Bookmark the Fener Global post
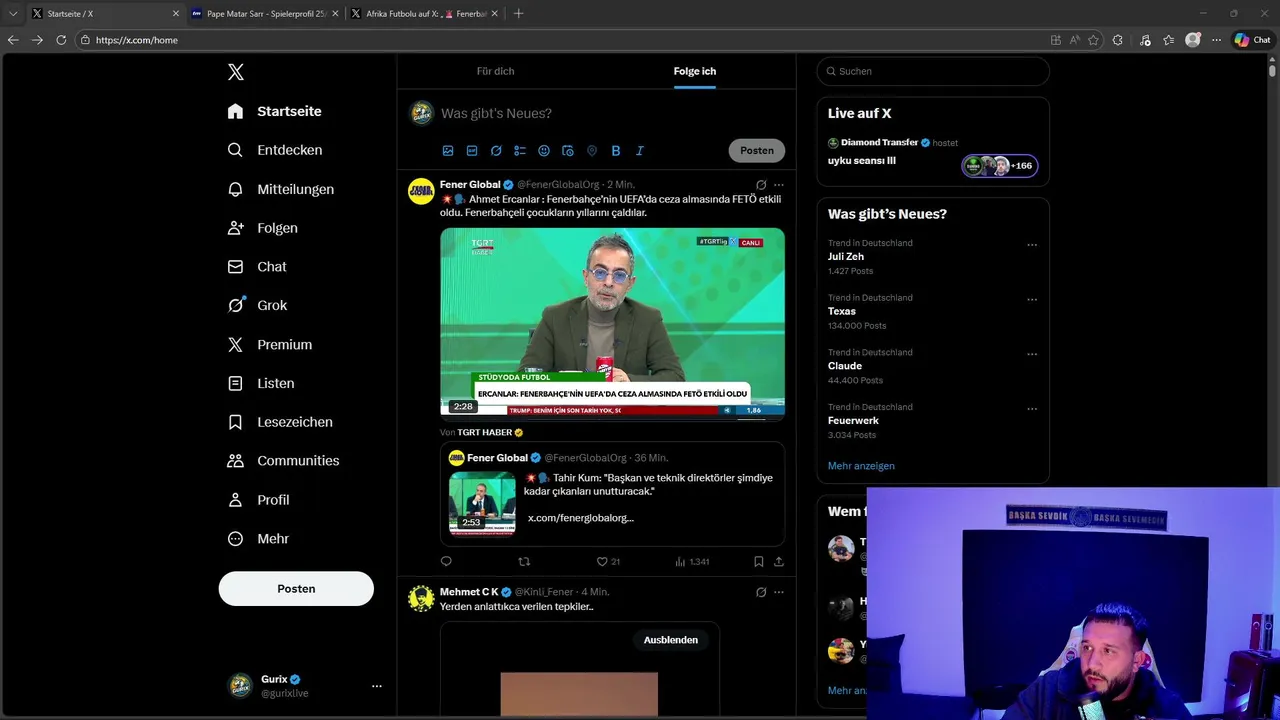The width and height of the screenshot is (1280, 720). click(759, 562)
